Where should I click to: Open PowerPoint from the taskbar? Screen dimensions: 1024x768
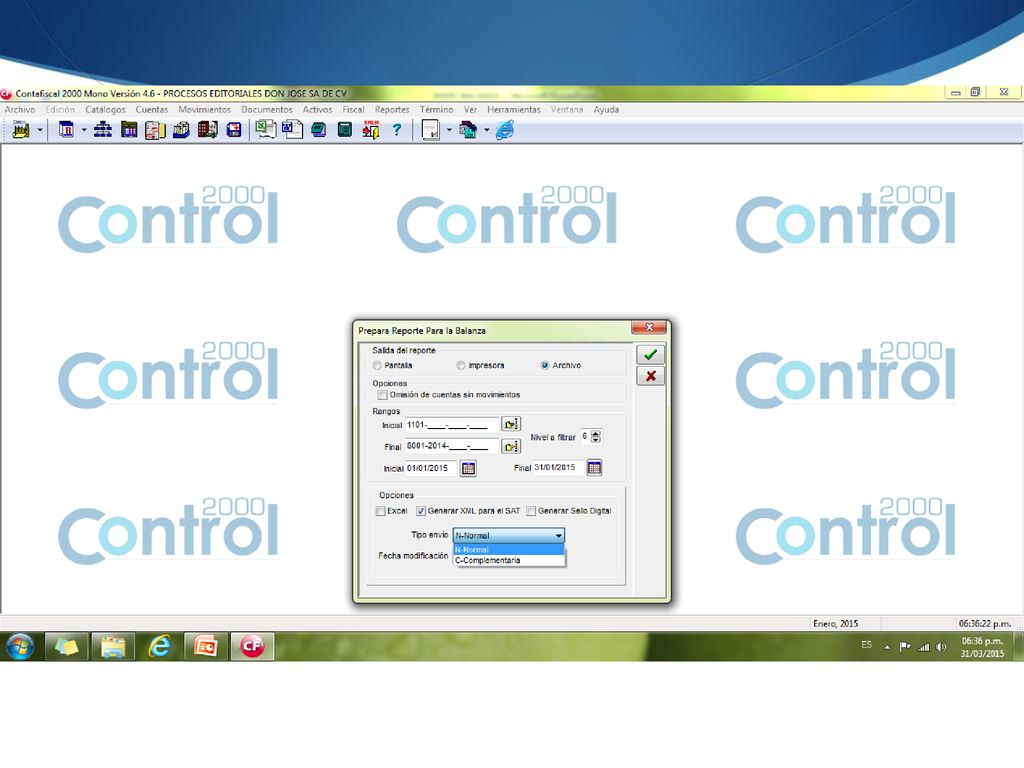pos(206,647)
